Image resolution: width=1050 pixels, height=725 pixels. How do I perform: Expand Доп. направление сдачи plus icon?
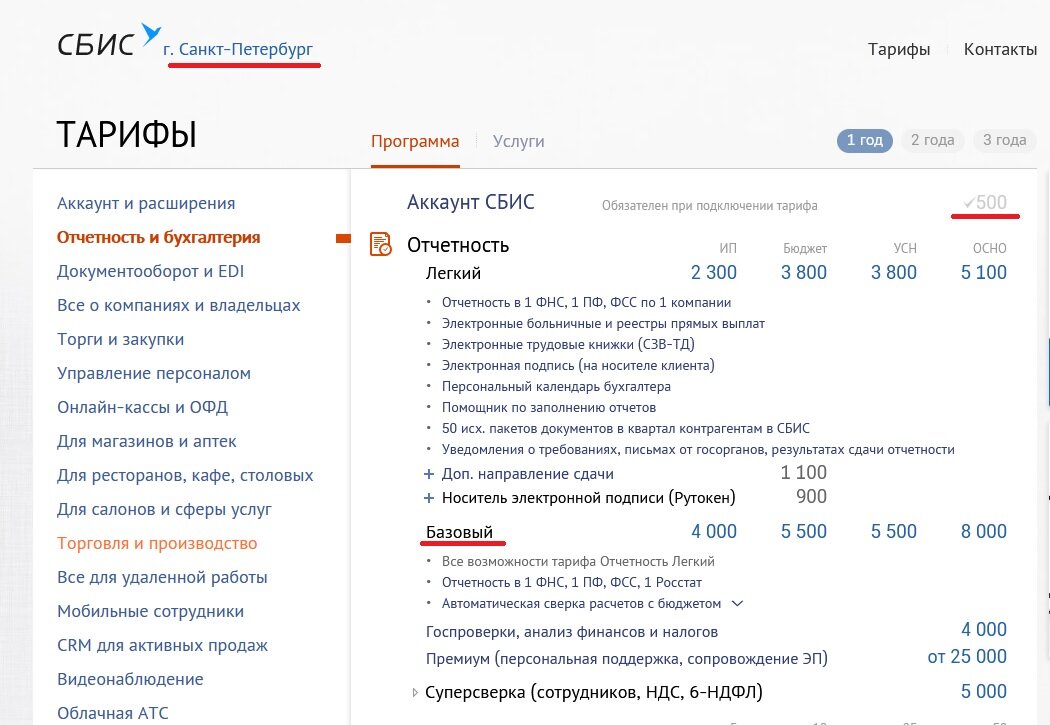click(429, 474)
